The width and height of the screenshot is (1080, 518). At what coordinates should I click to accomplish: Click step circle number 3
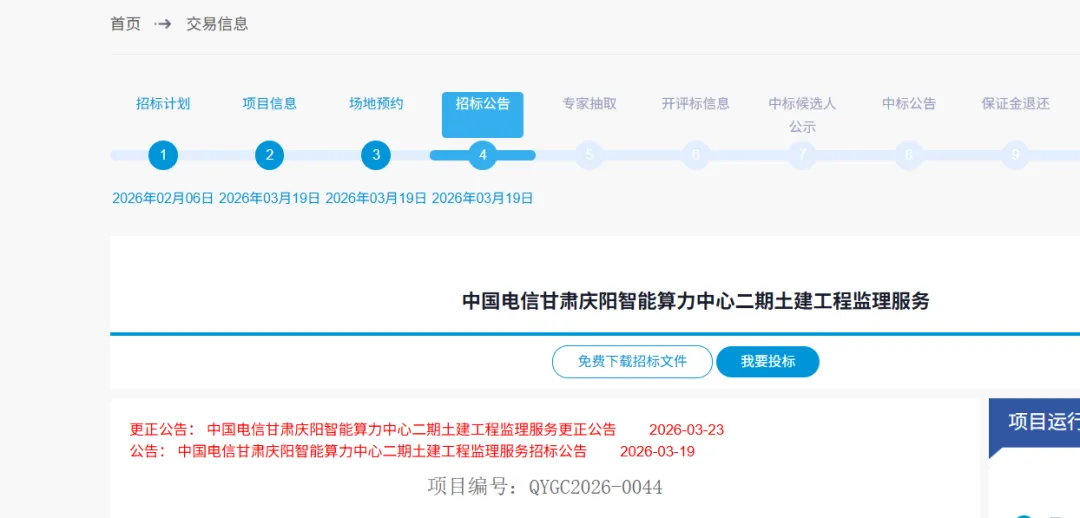pos(376,155)
